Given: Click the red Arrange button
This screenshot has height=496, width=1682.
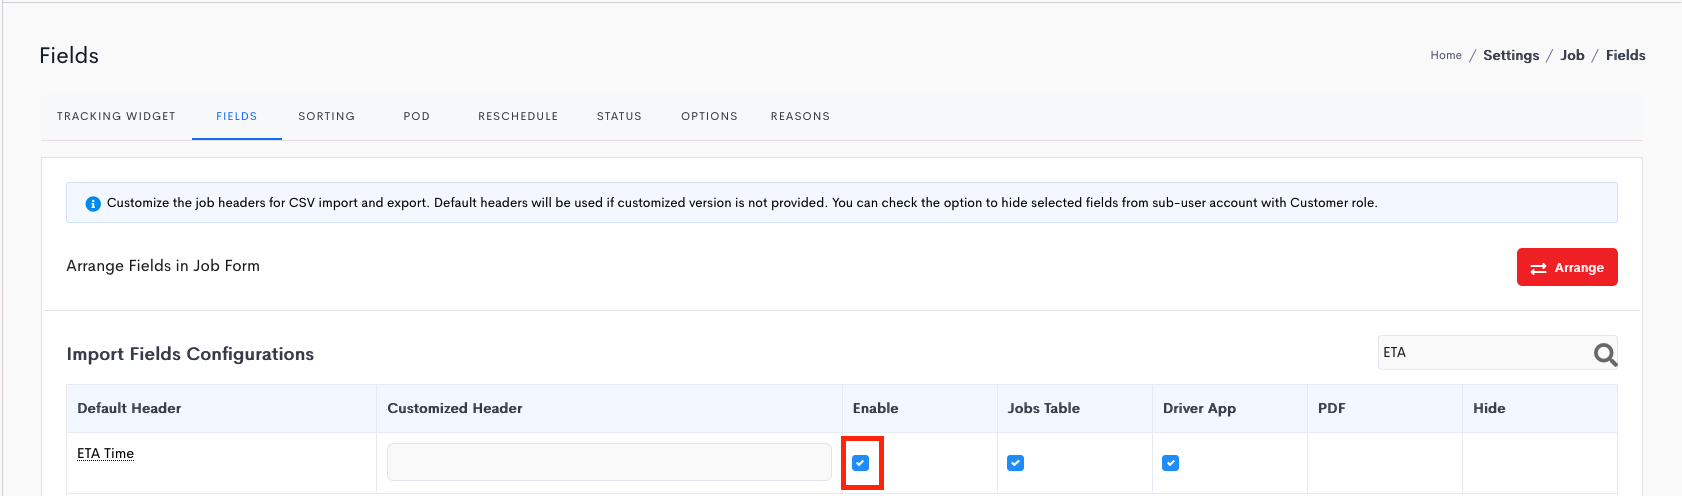Looking at the screenshot, I should point(1567,267).
